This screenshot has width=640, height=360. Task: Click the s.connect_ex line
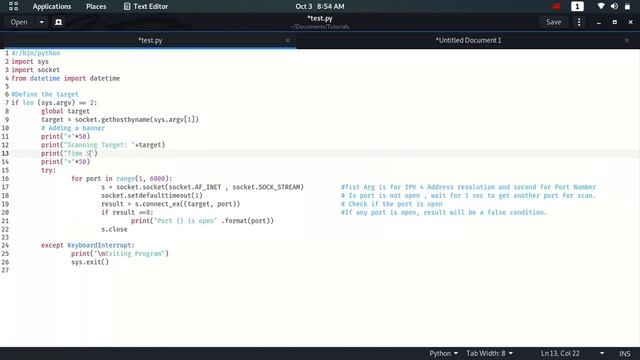coord(171,204)
